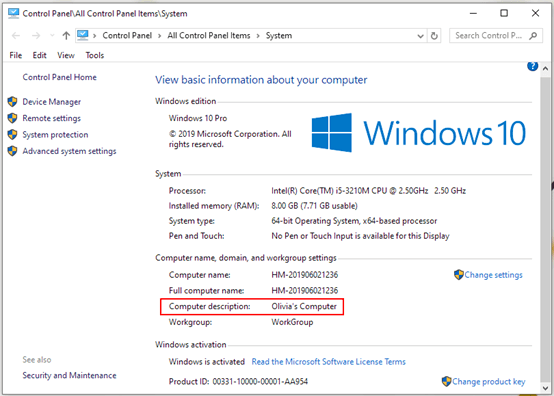Expand chevron before Control Panel breadcrumb
The width and height of the screenshot is (554, 396).
[x=94, y=36]
